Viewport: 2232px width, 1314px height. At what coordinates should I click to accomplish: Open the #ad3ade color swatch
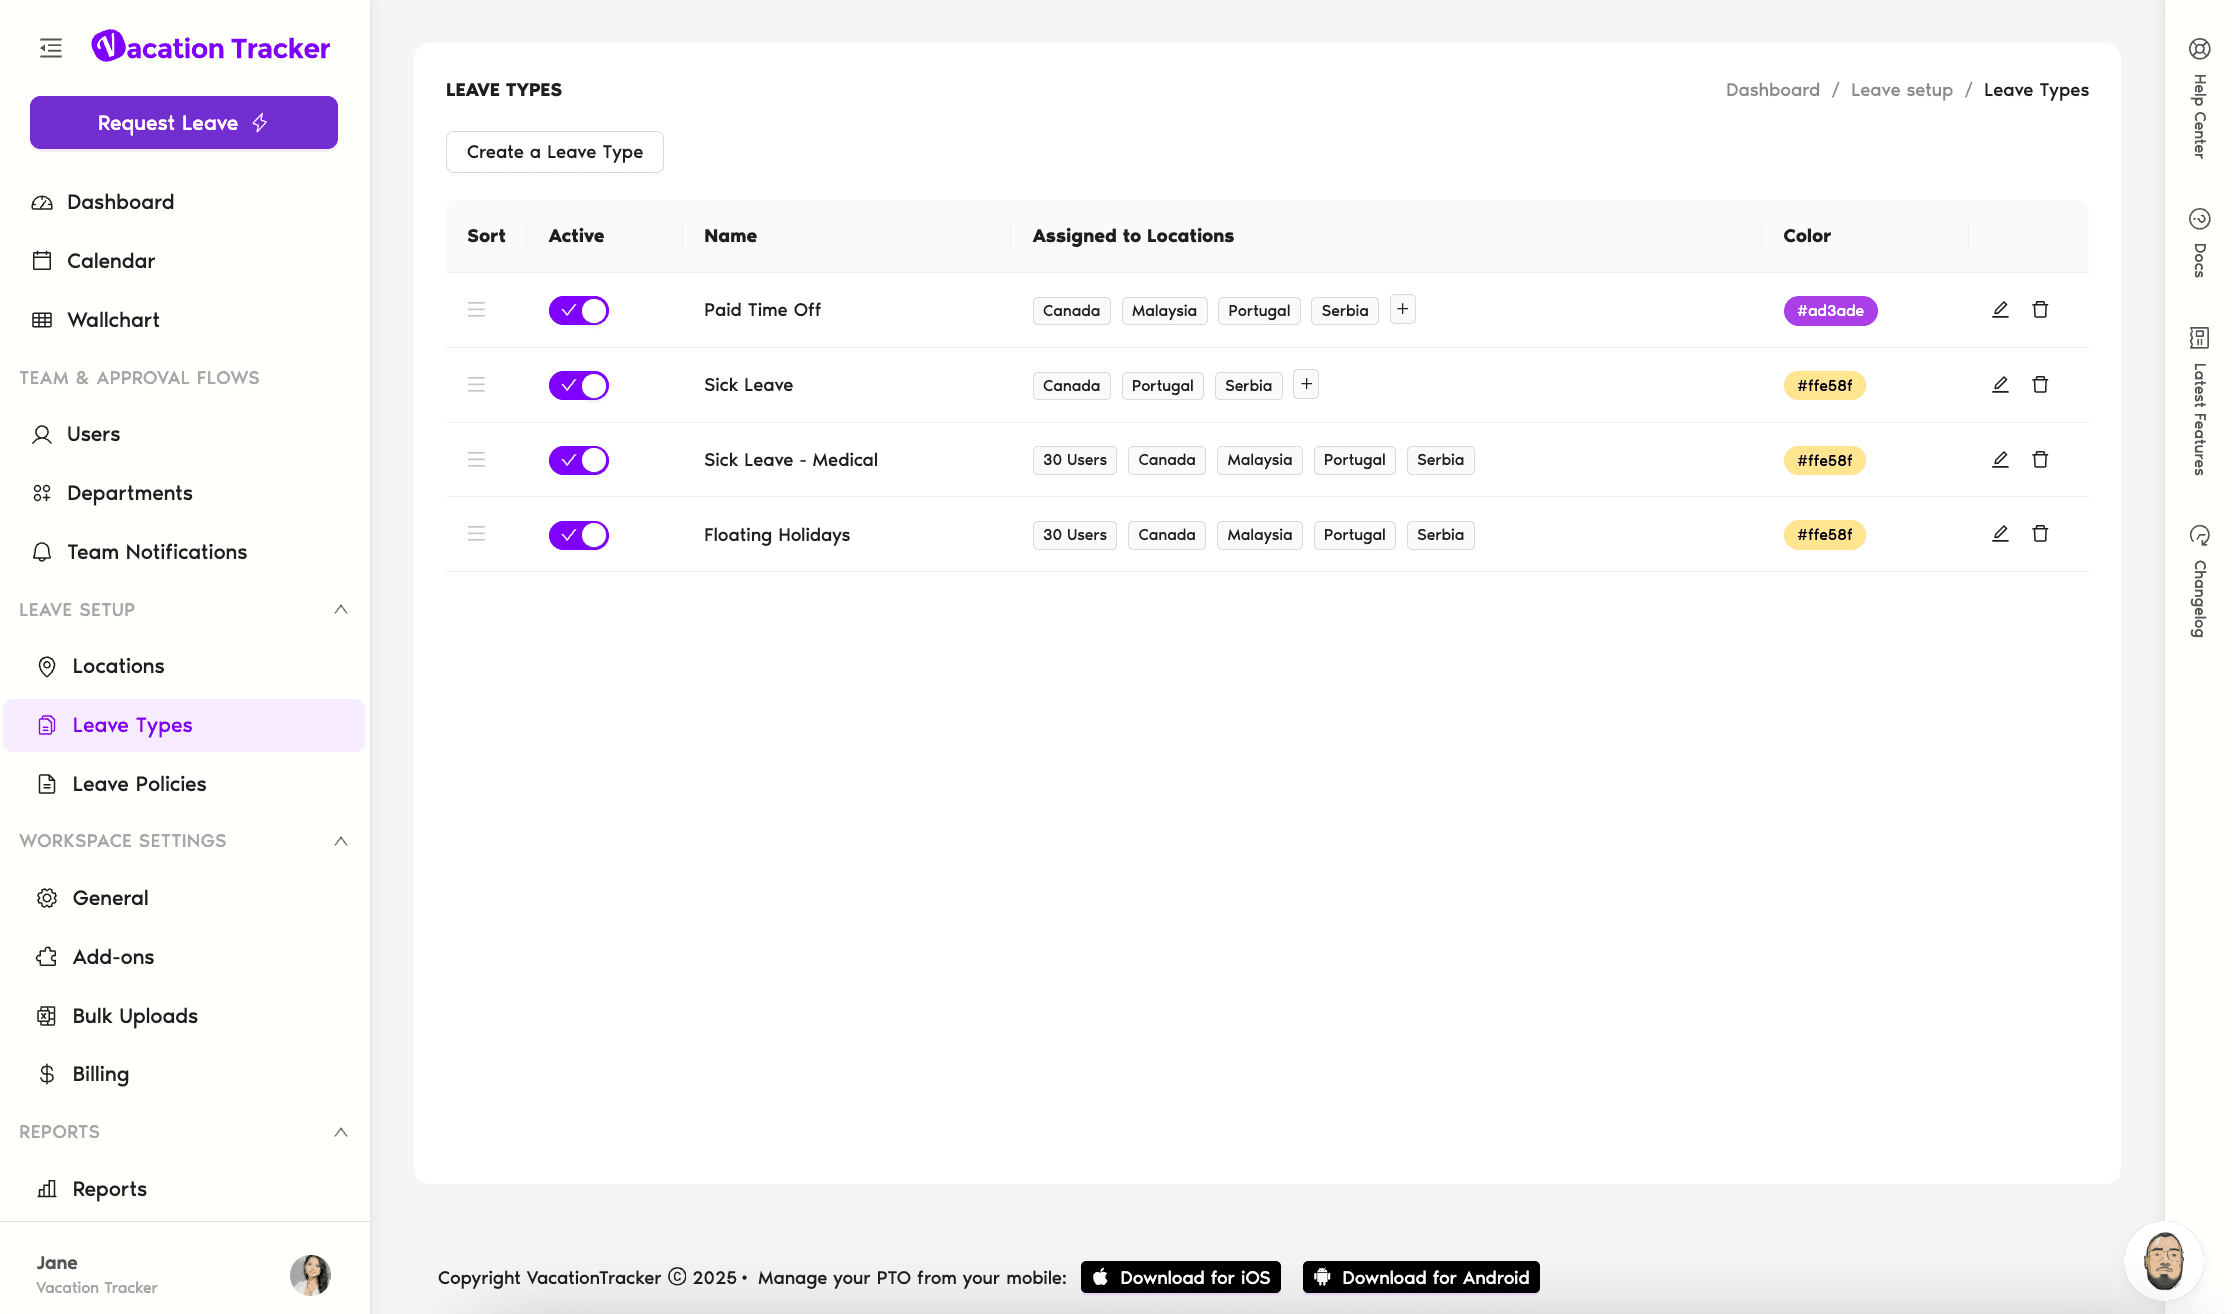pyautogui.click(x=1830, y=310)
